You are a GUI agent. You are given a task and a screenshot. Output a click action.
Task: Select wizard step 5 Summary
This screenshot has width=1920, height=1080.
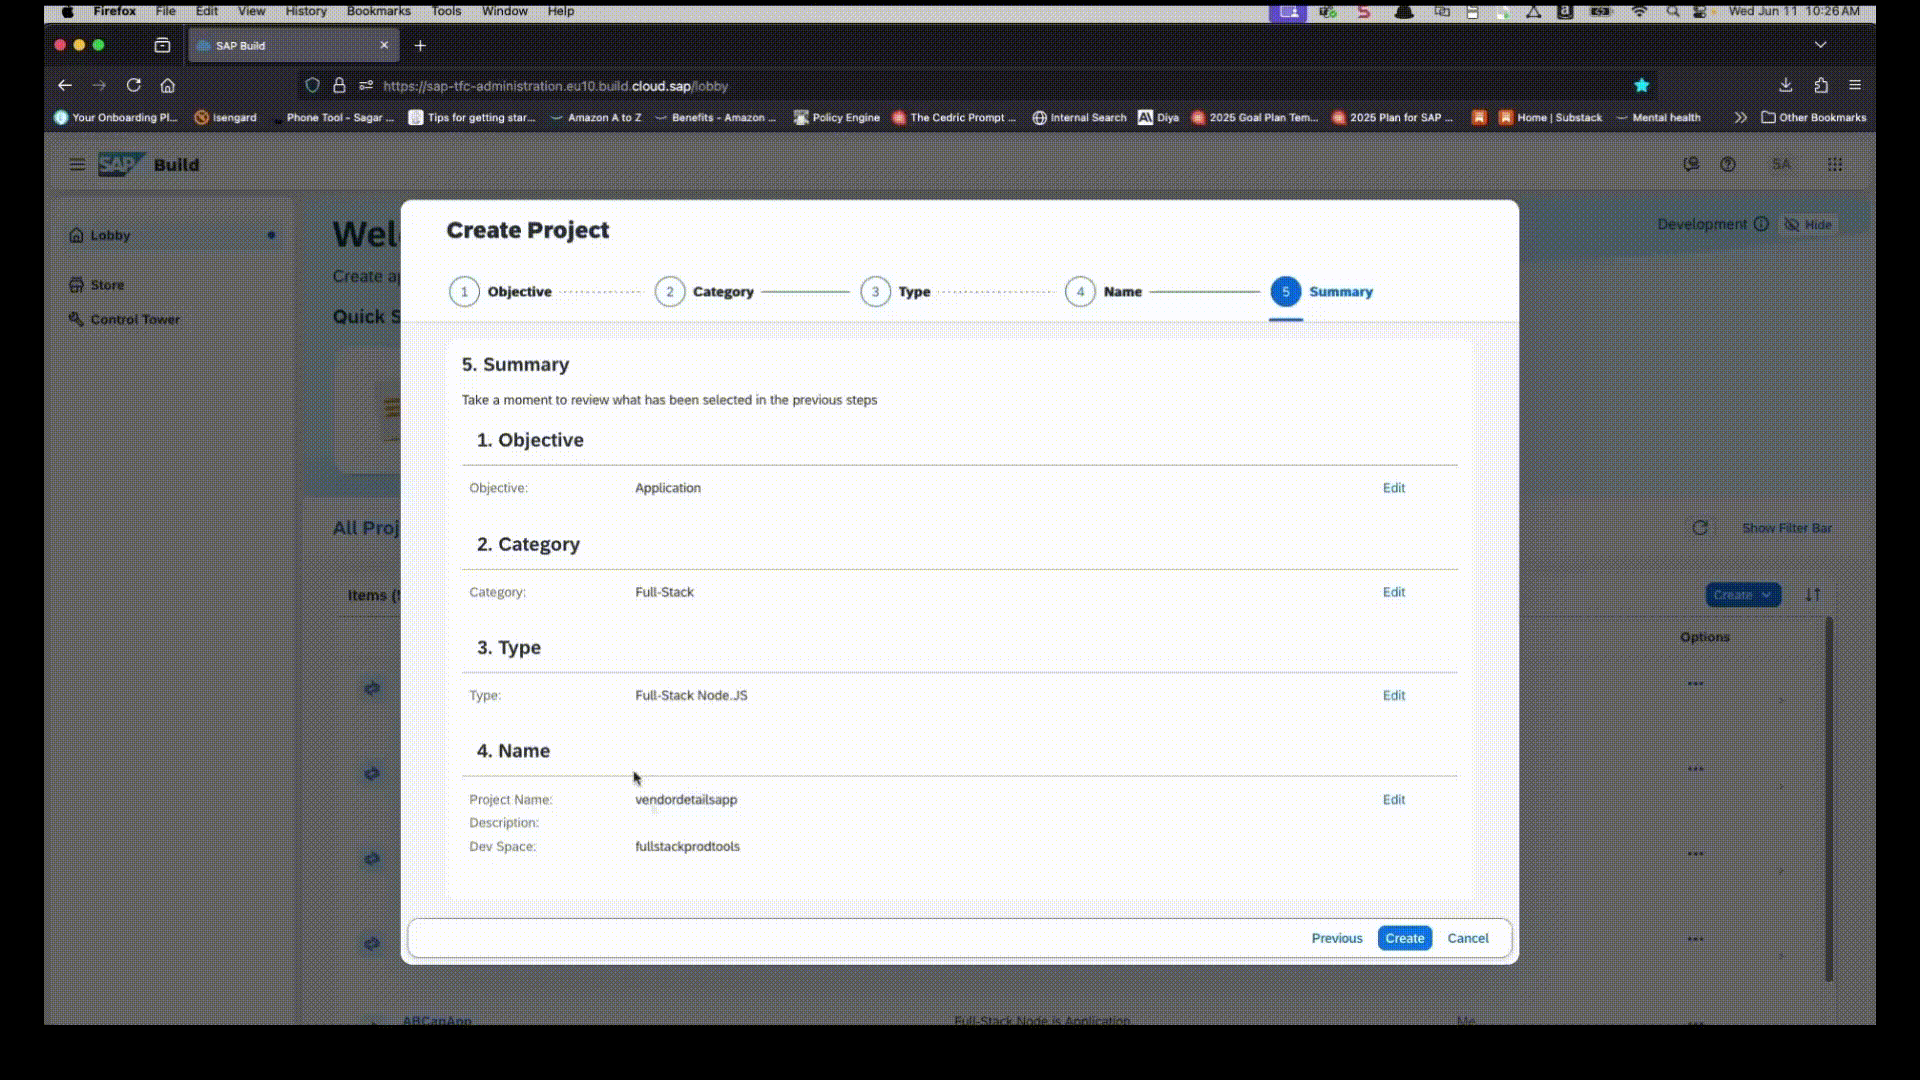tap(1286, 292)
